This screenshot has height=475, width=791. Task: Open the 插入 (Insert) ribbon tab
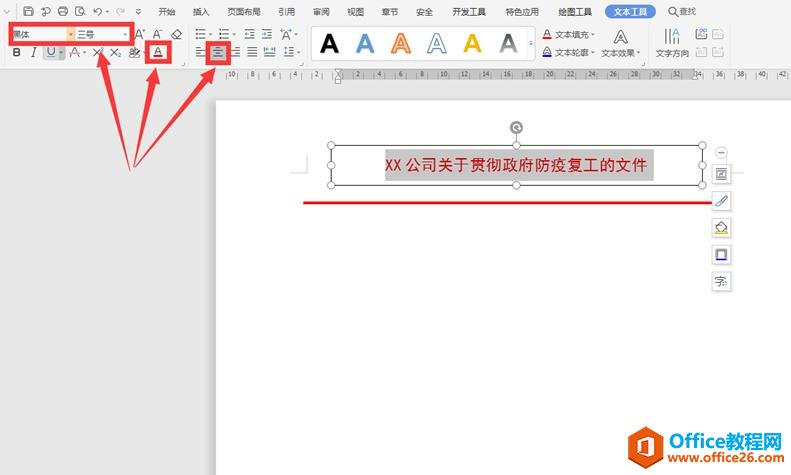pyautogui.click(x=201, y=12)
